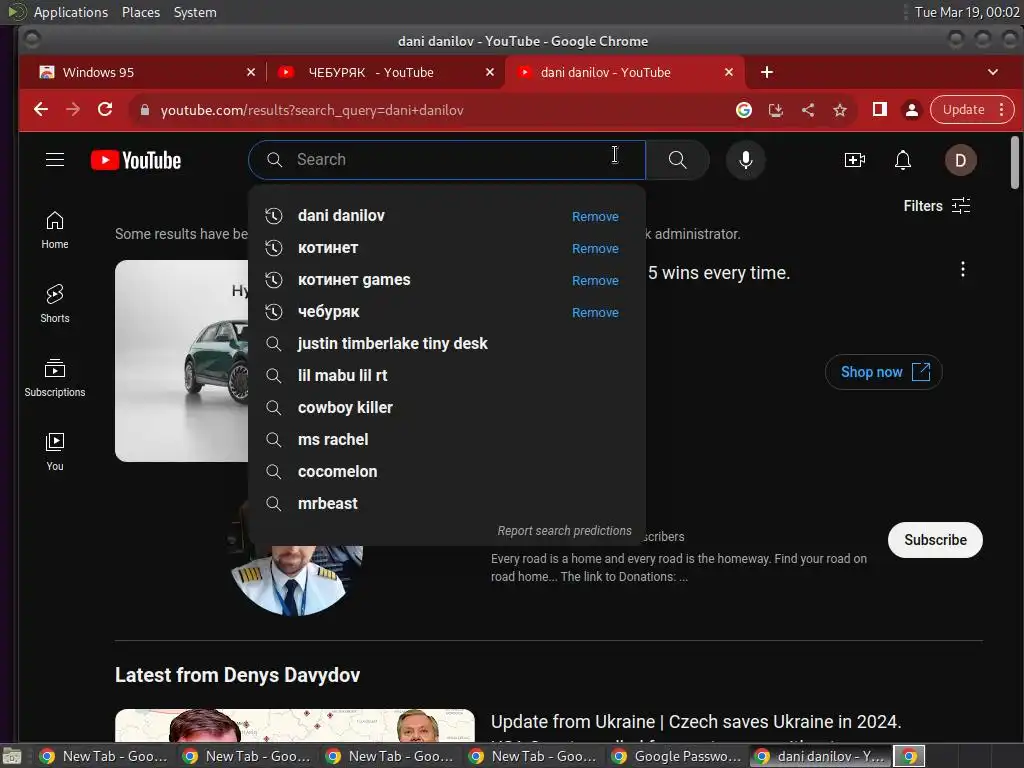This screenshot has width=1024, height=768.
Task: Remove 'котинет' from search history
Action: click(x=595, y=248)
